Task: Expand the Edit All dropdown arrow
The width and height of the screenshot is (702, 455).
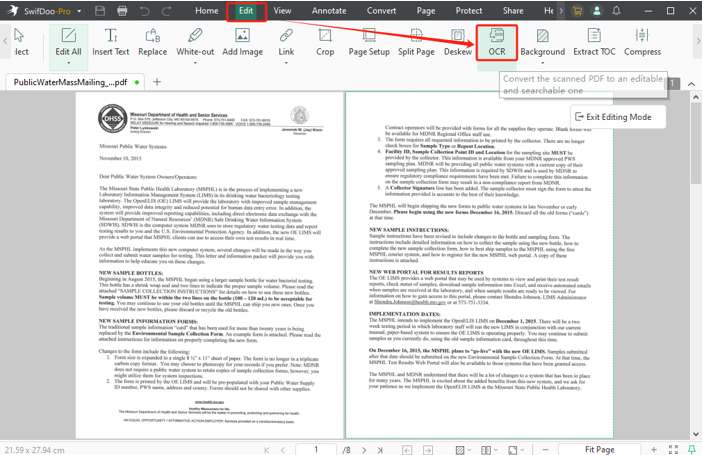Action: 68,63
